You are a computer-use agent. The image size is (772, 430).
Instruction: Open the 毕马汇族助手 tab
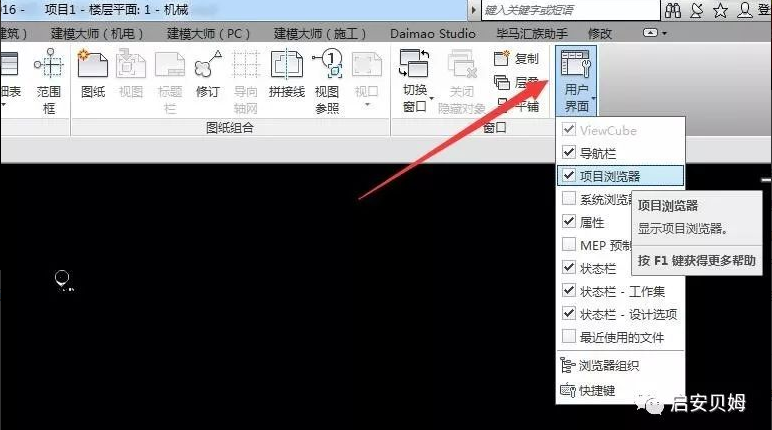[532, 33]
